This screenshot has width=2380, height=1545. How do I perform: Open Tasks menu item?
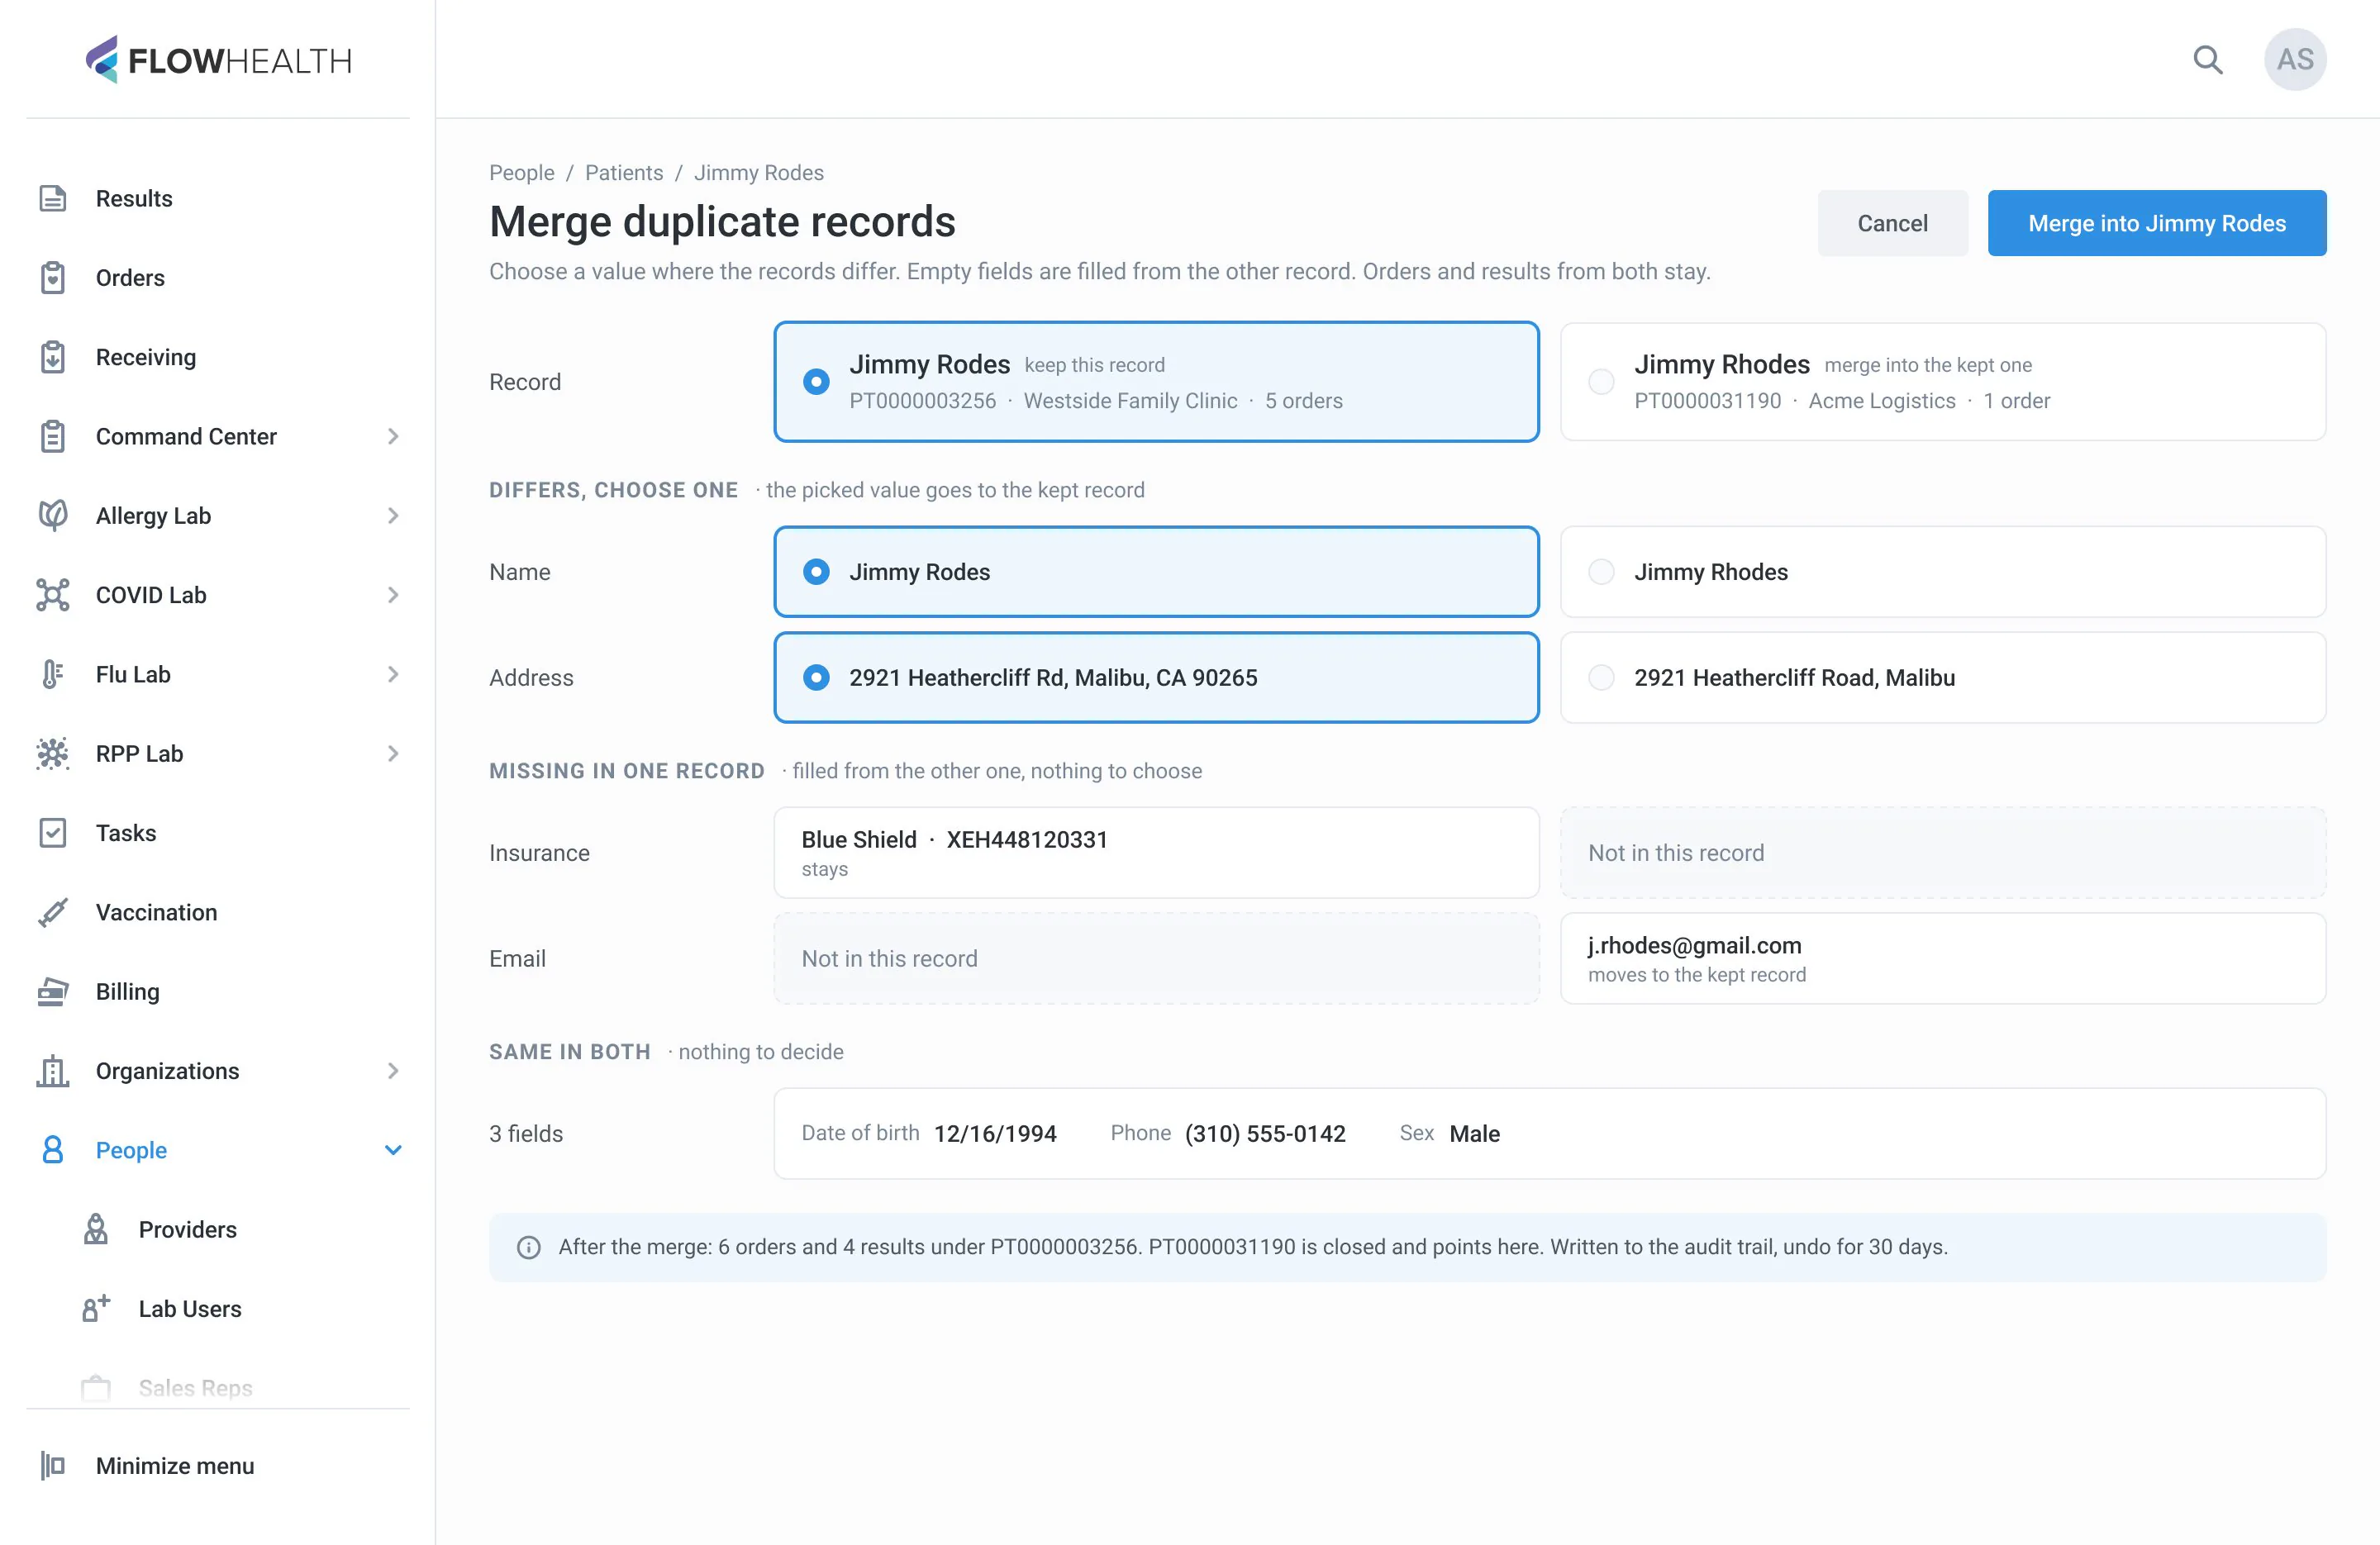[x=218, y=832]
